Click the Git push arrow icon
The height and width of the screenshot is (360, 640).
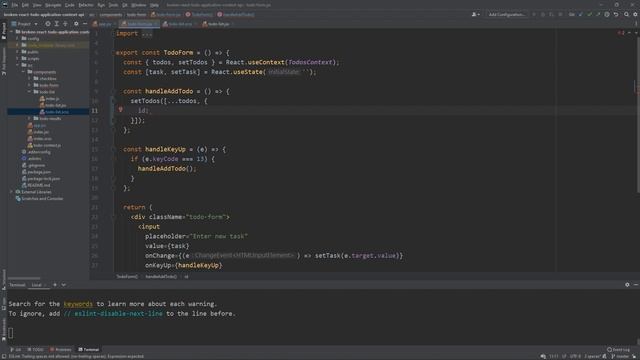pos(598,14)
